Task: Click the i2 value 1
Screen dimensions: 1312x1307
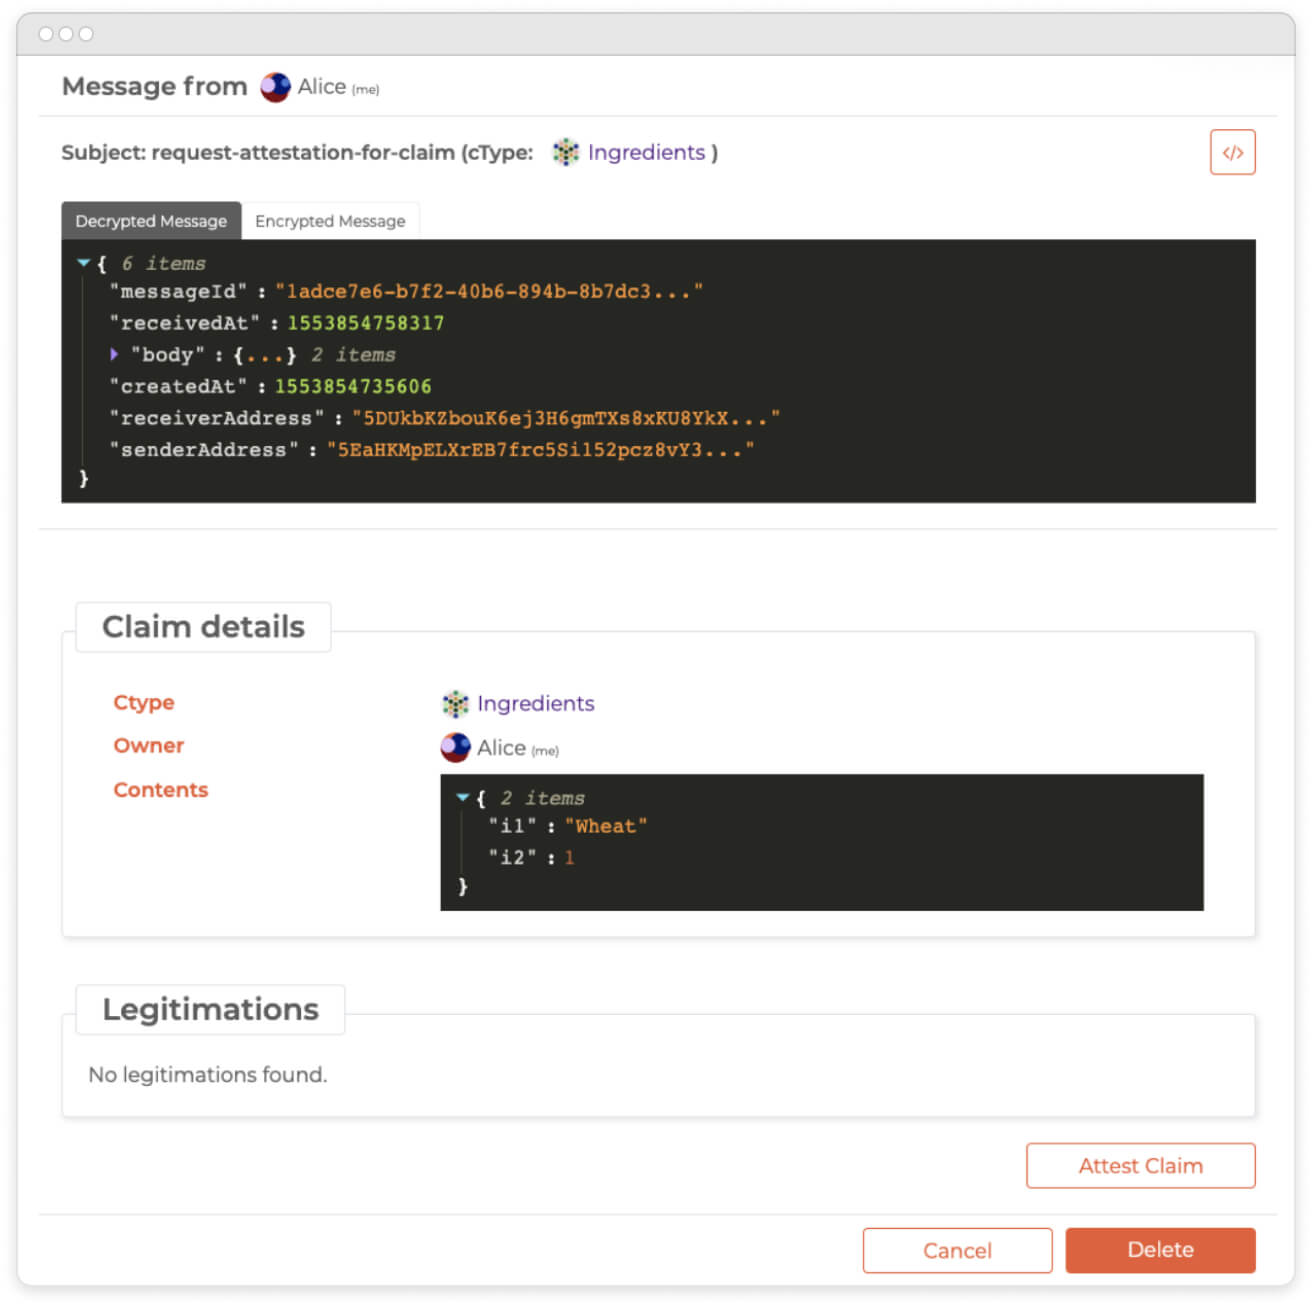Action: [x=569, y=857]
